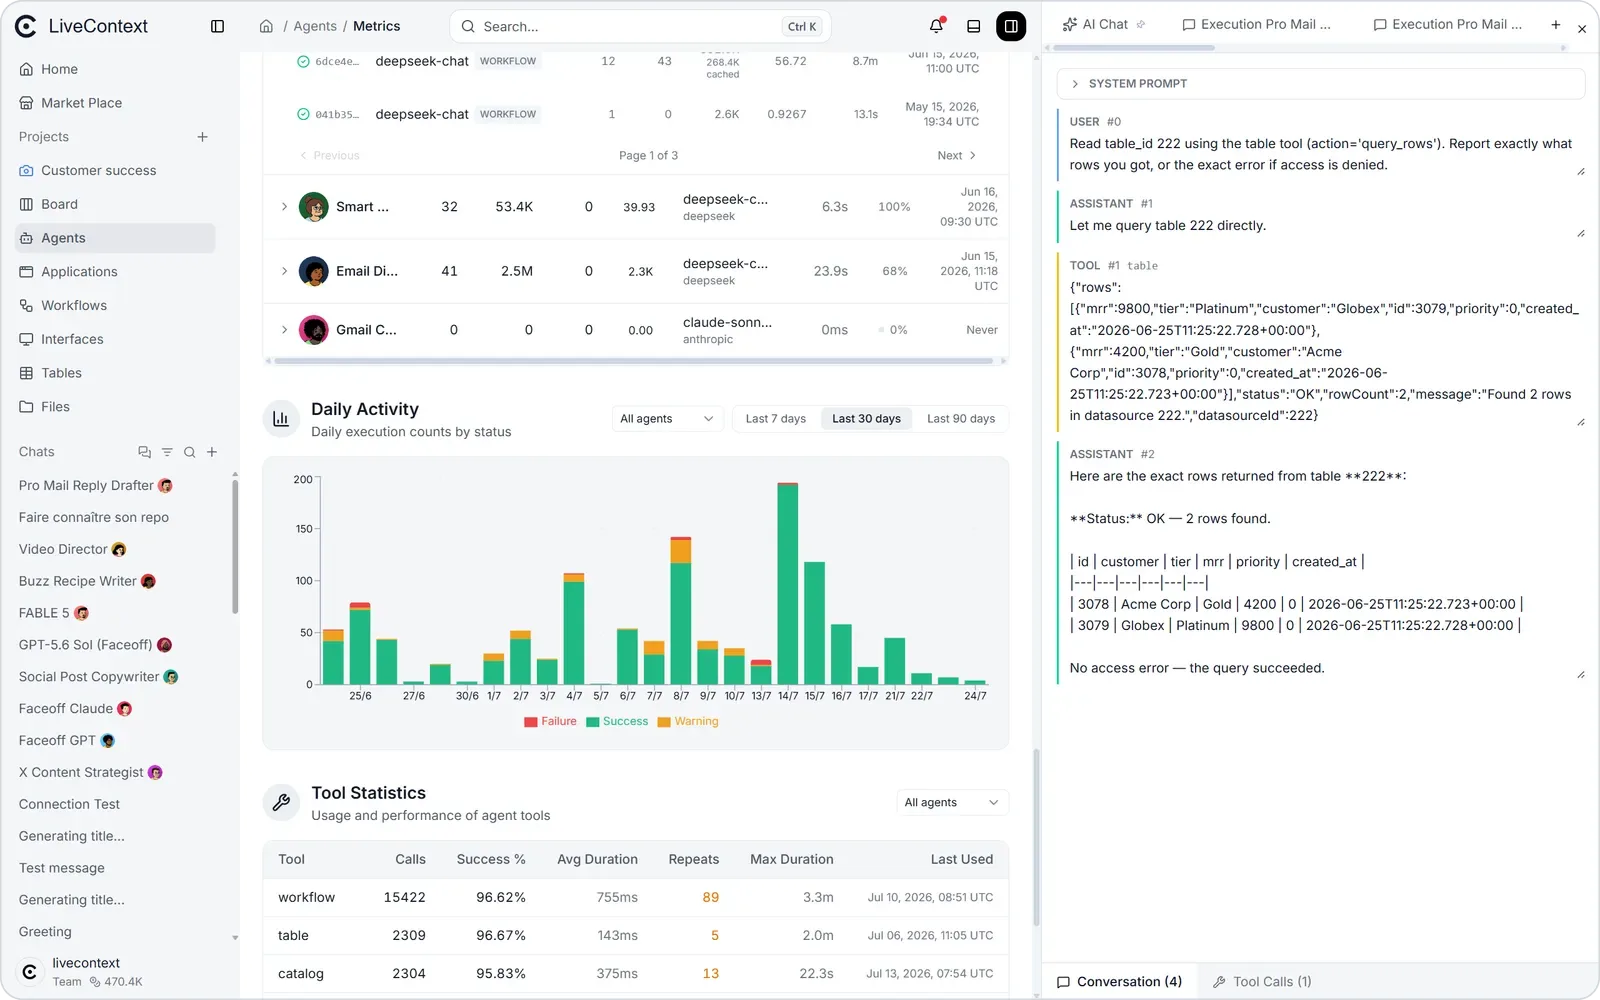The image size is (1600, 1000).
Task: Select the Last 7 days range
Action: coord(775,419)
